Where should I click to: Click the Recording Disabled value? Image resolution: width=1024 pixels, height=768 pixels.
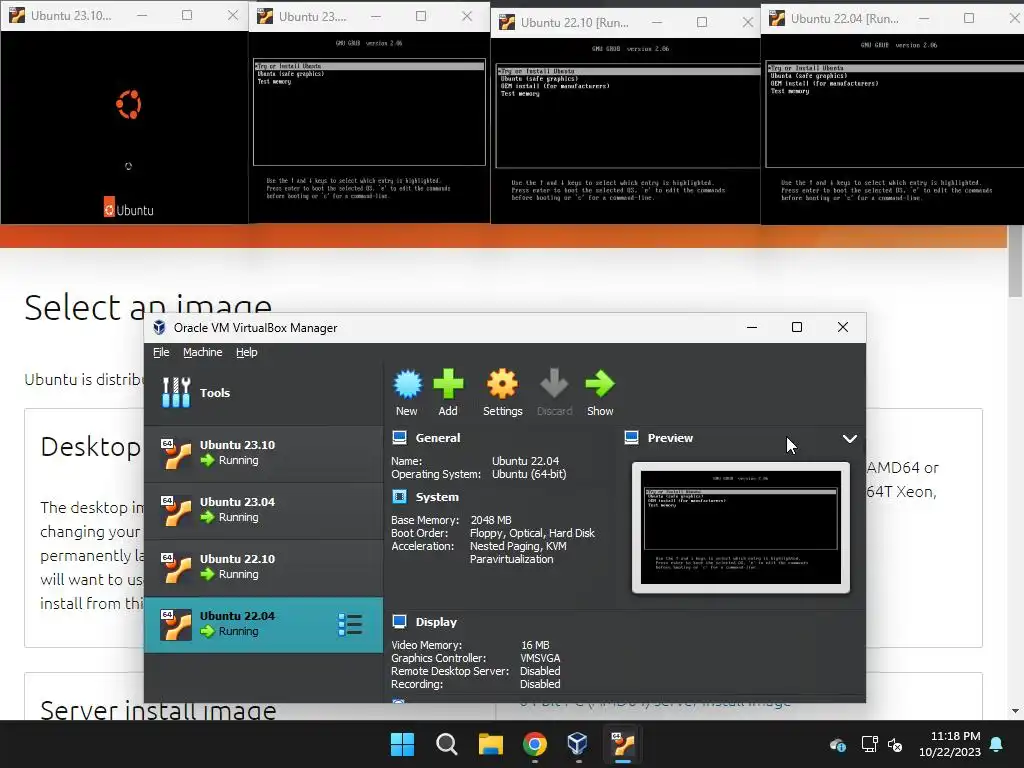(540, 684)
